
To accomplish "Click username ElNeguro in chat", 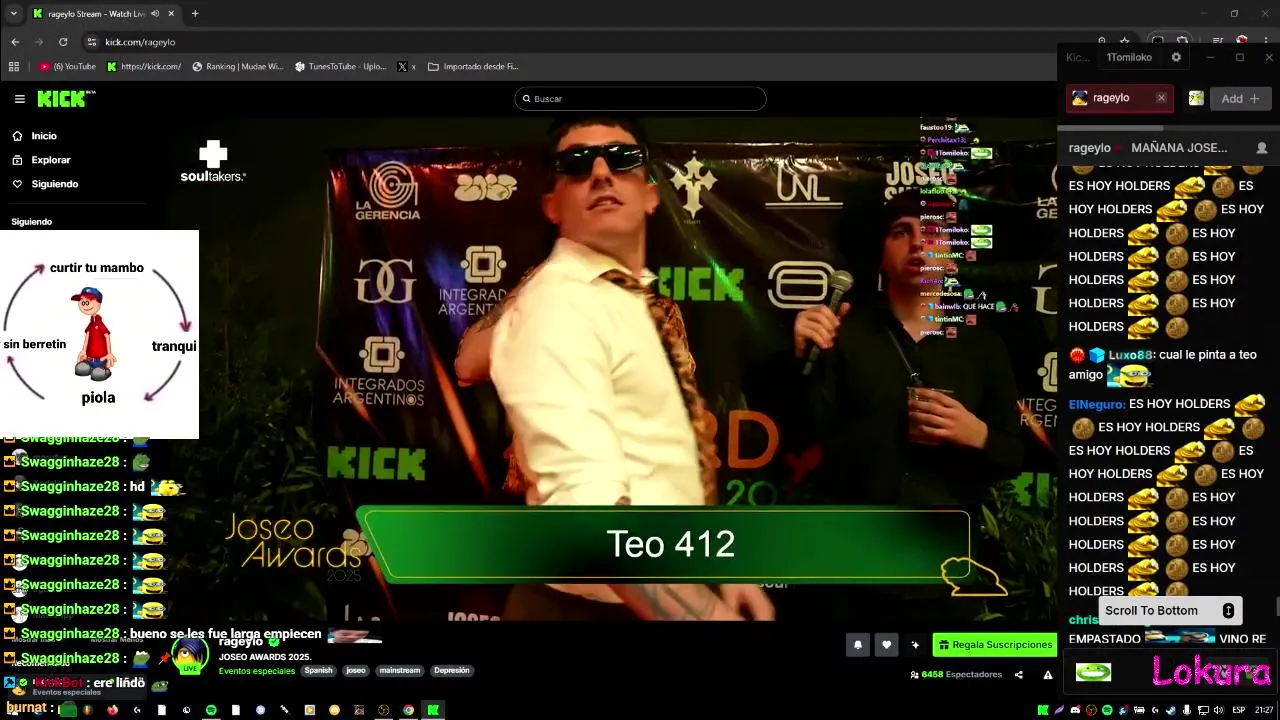I will click(1096, 404).
